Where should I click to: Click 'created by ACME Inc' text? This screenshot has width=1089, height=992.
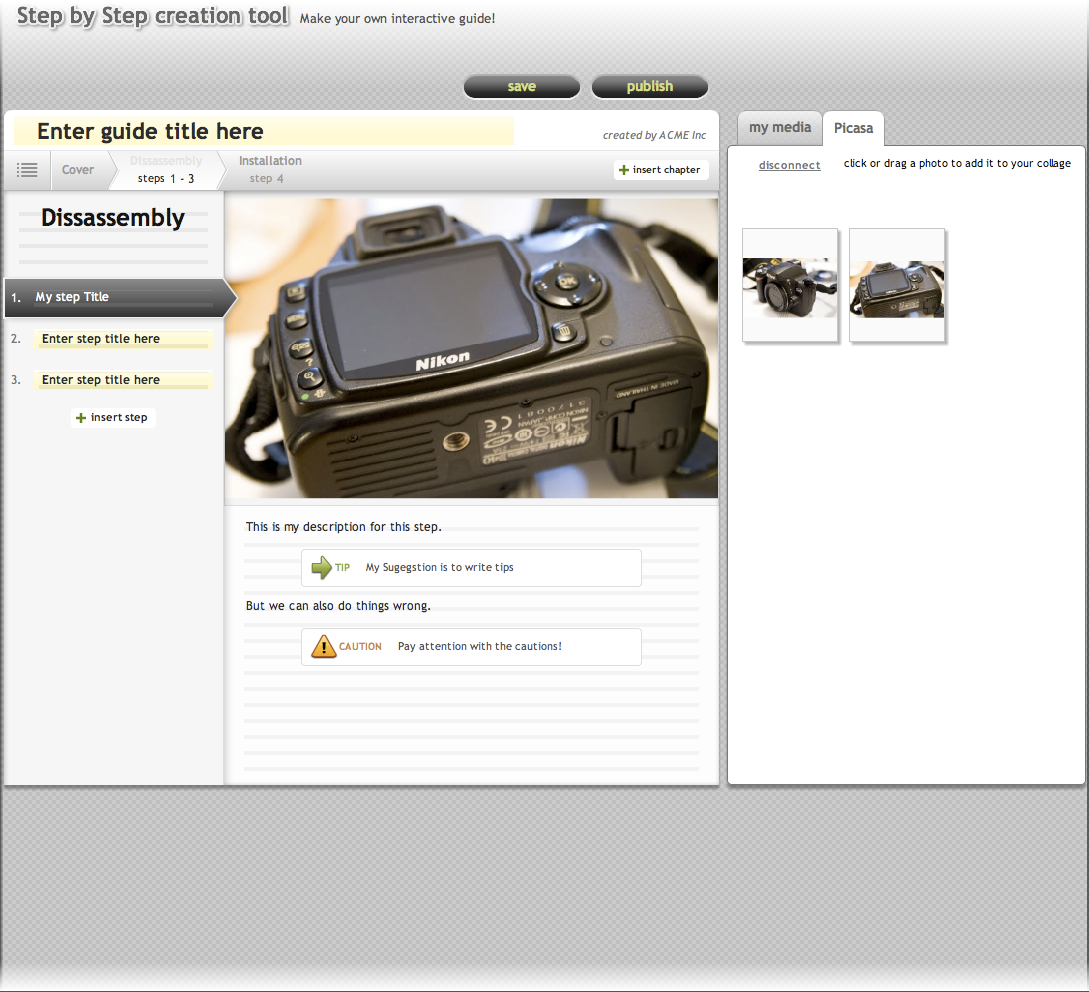pos(654,135)
